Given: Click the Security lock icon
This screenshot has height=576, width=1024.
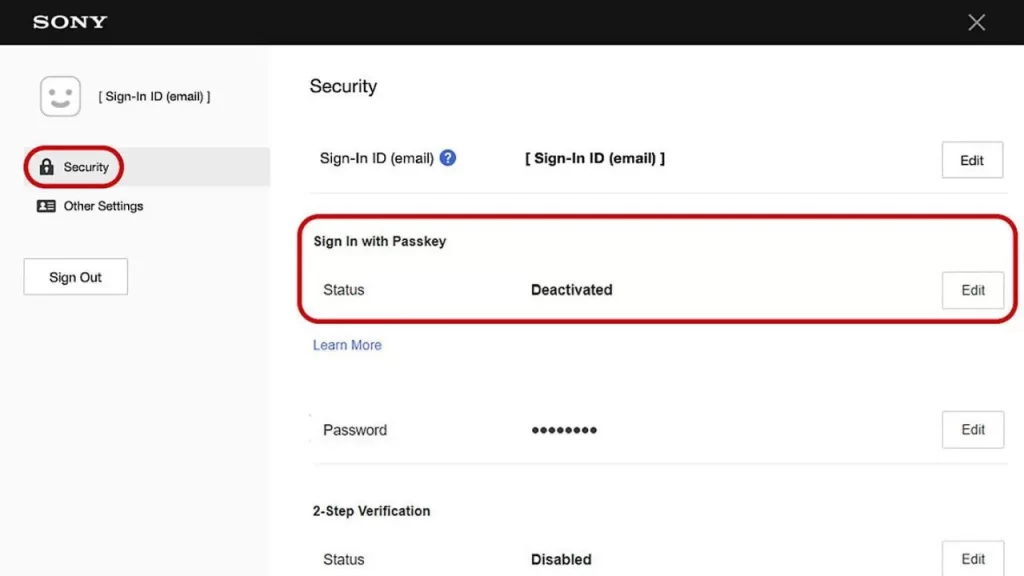Looking at the screenshot, I should pyautogui.click(x=46, y=167).
